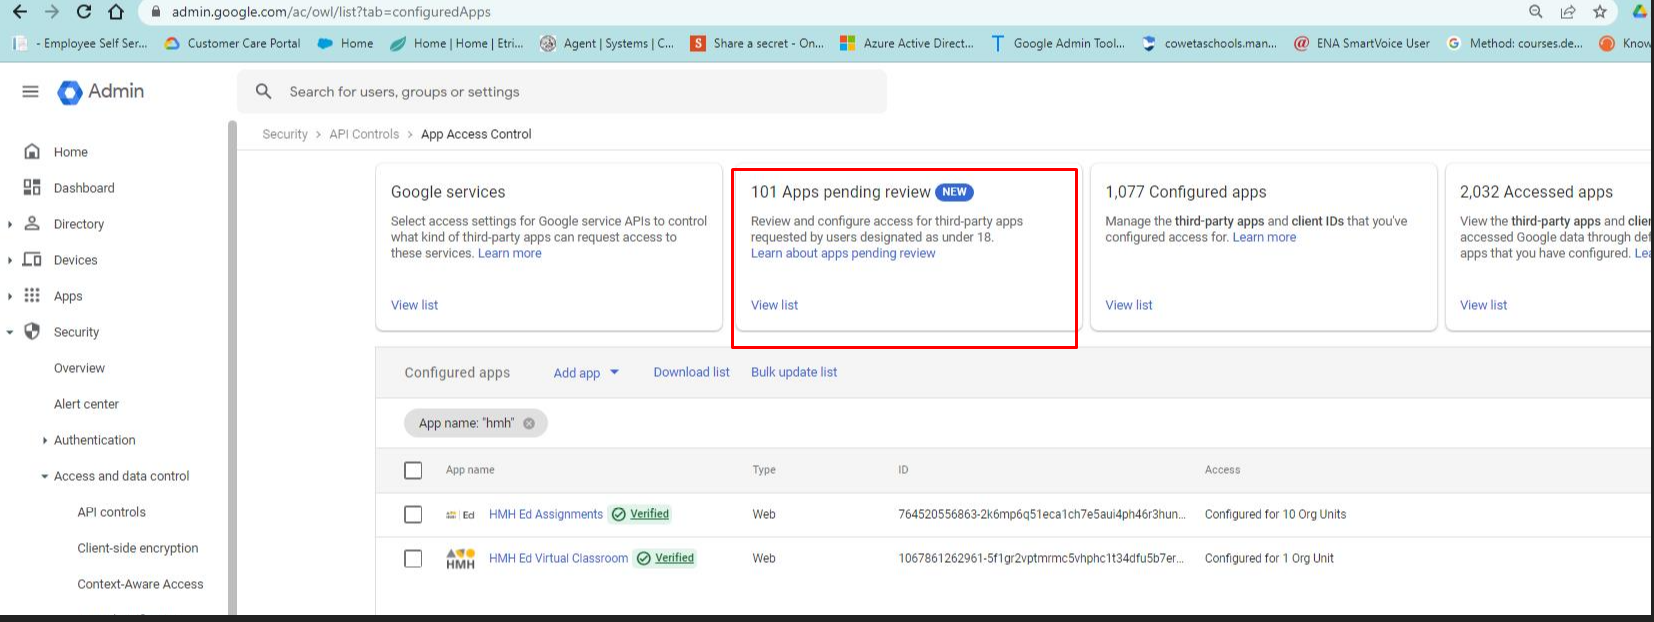Expand the Apps section arrow
The width and height of the screenshot is (1654, 622).
(x=10, y=296)
